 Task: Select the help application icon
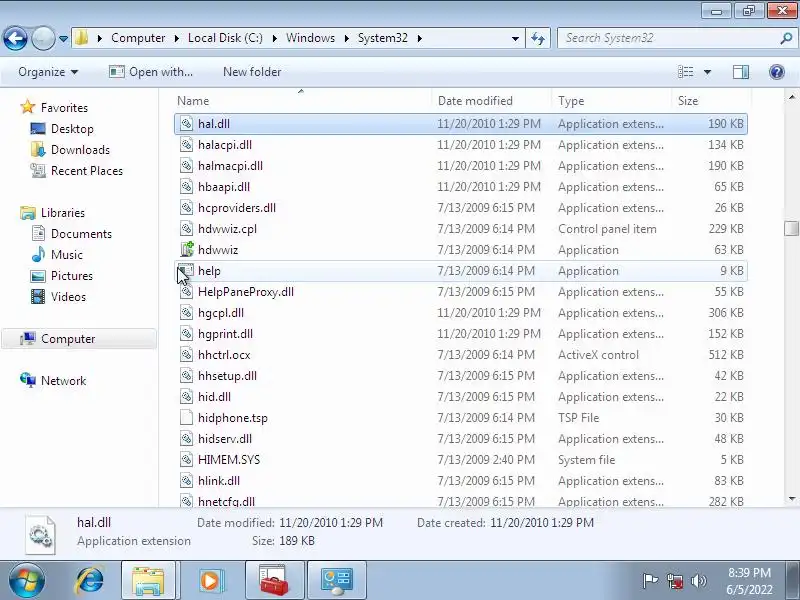(x=187, y=270)
